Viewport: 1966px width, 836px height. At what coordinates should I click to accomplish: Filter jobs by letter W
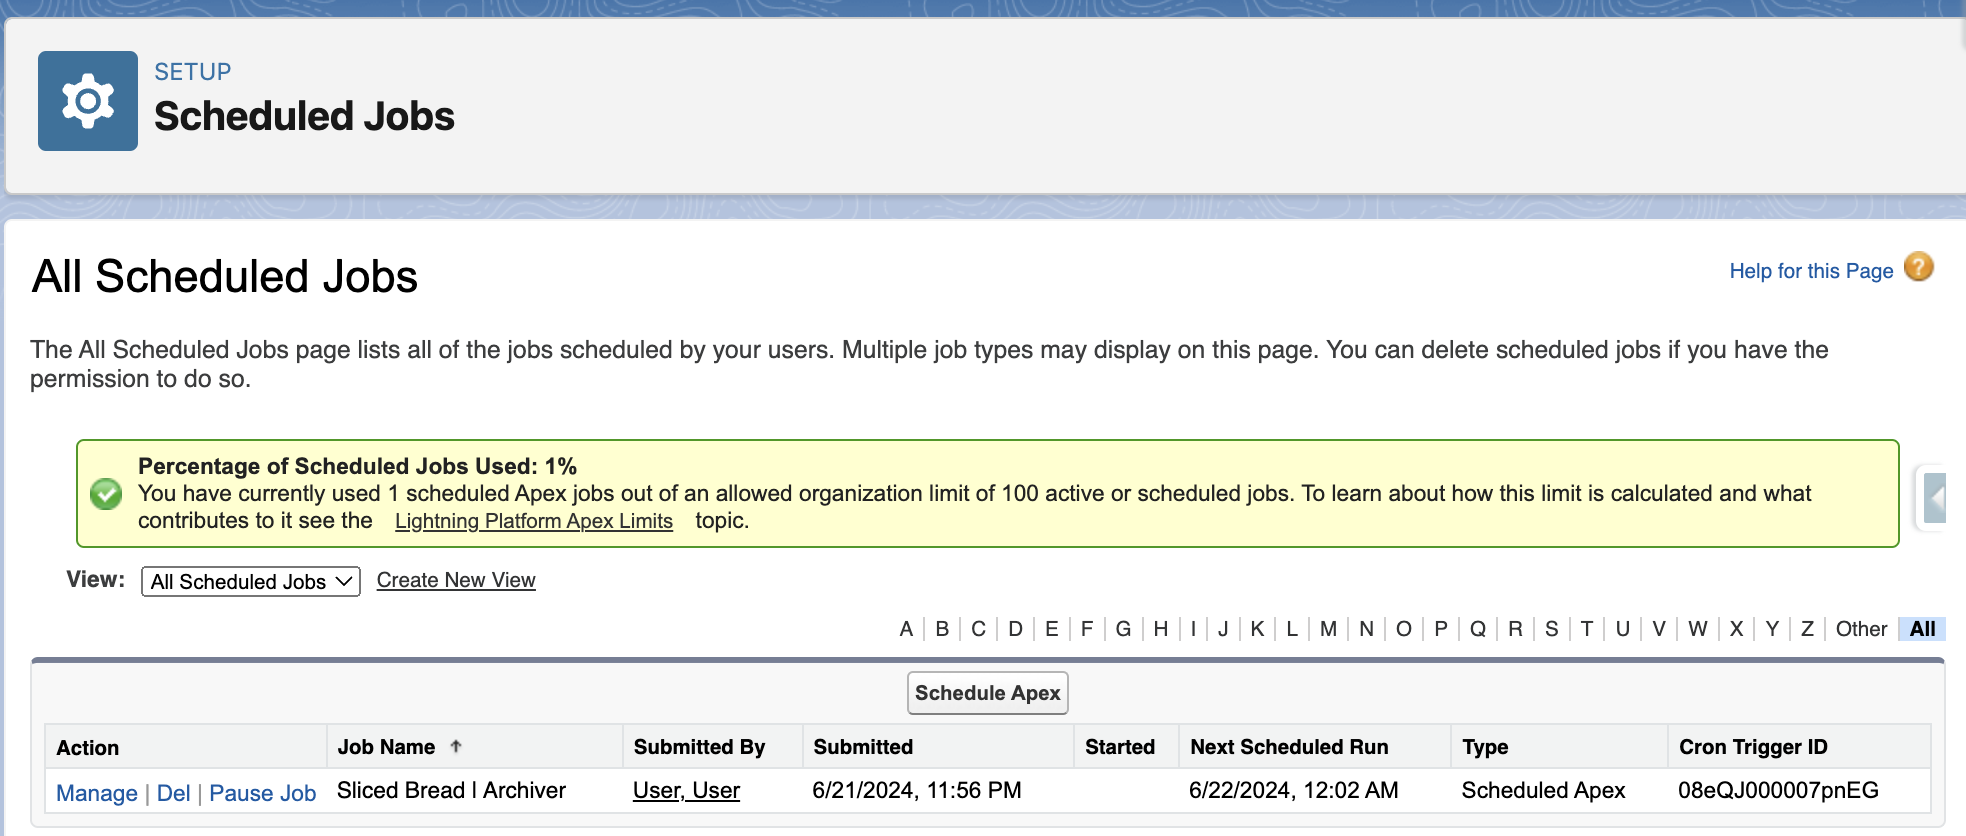point(1697,629)
